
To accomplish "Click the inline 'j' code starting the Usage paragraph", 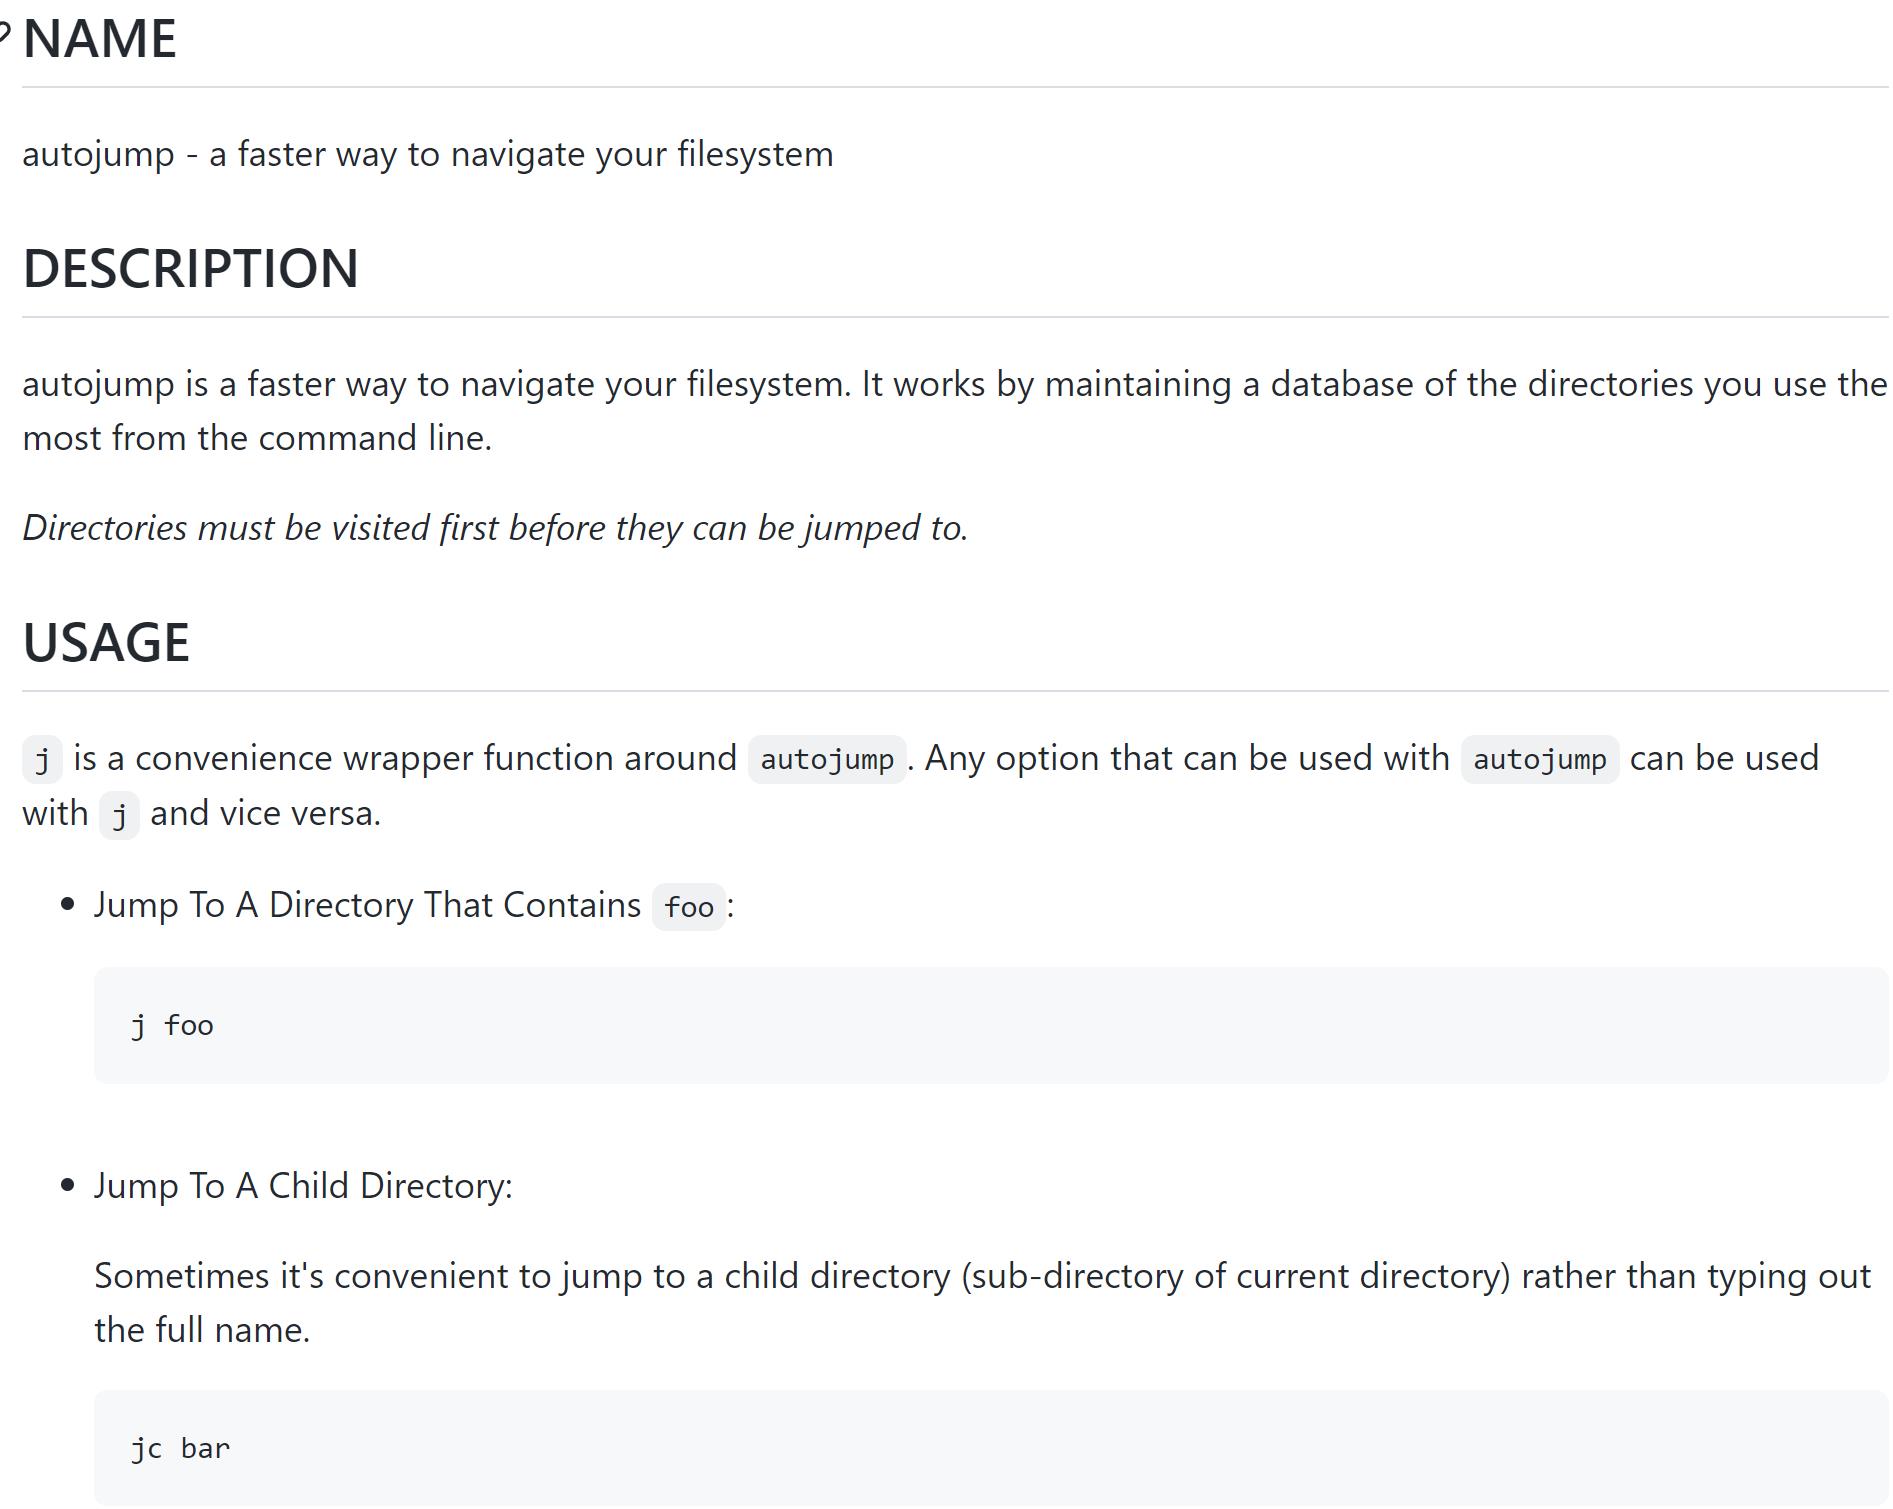I will click(42, 759).
